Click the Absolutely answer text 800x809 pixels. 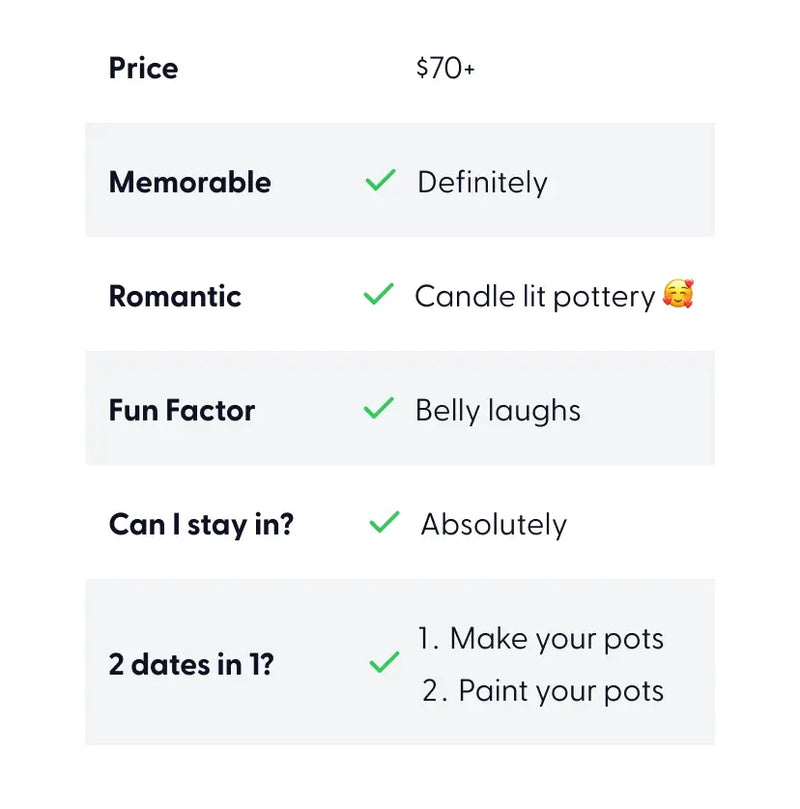click(494, 525)
